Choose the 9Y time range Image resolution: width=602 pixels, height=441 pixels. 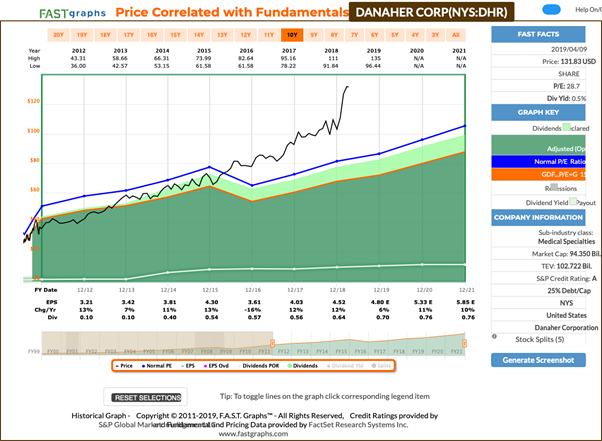tap(314, 35)
